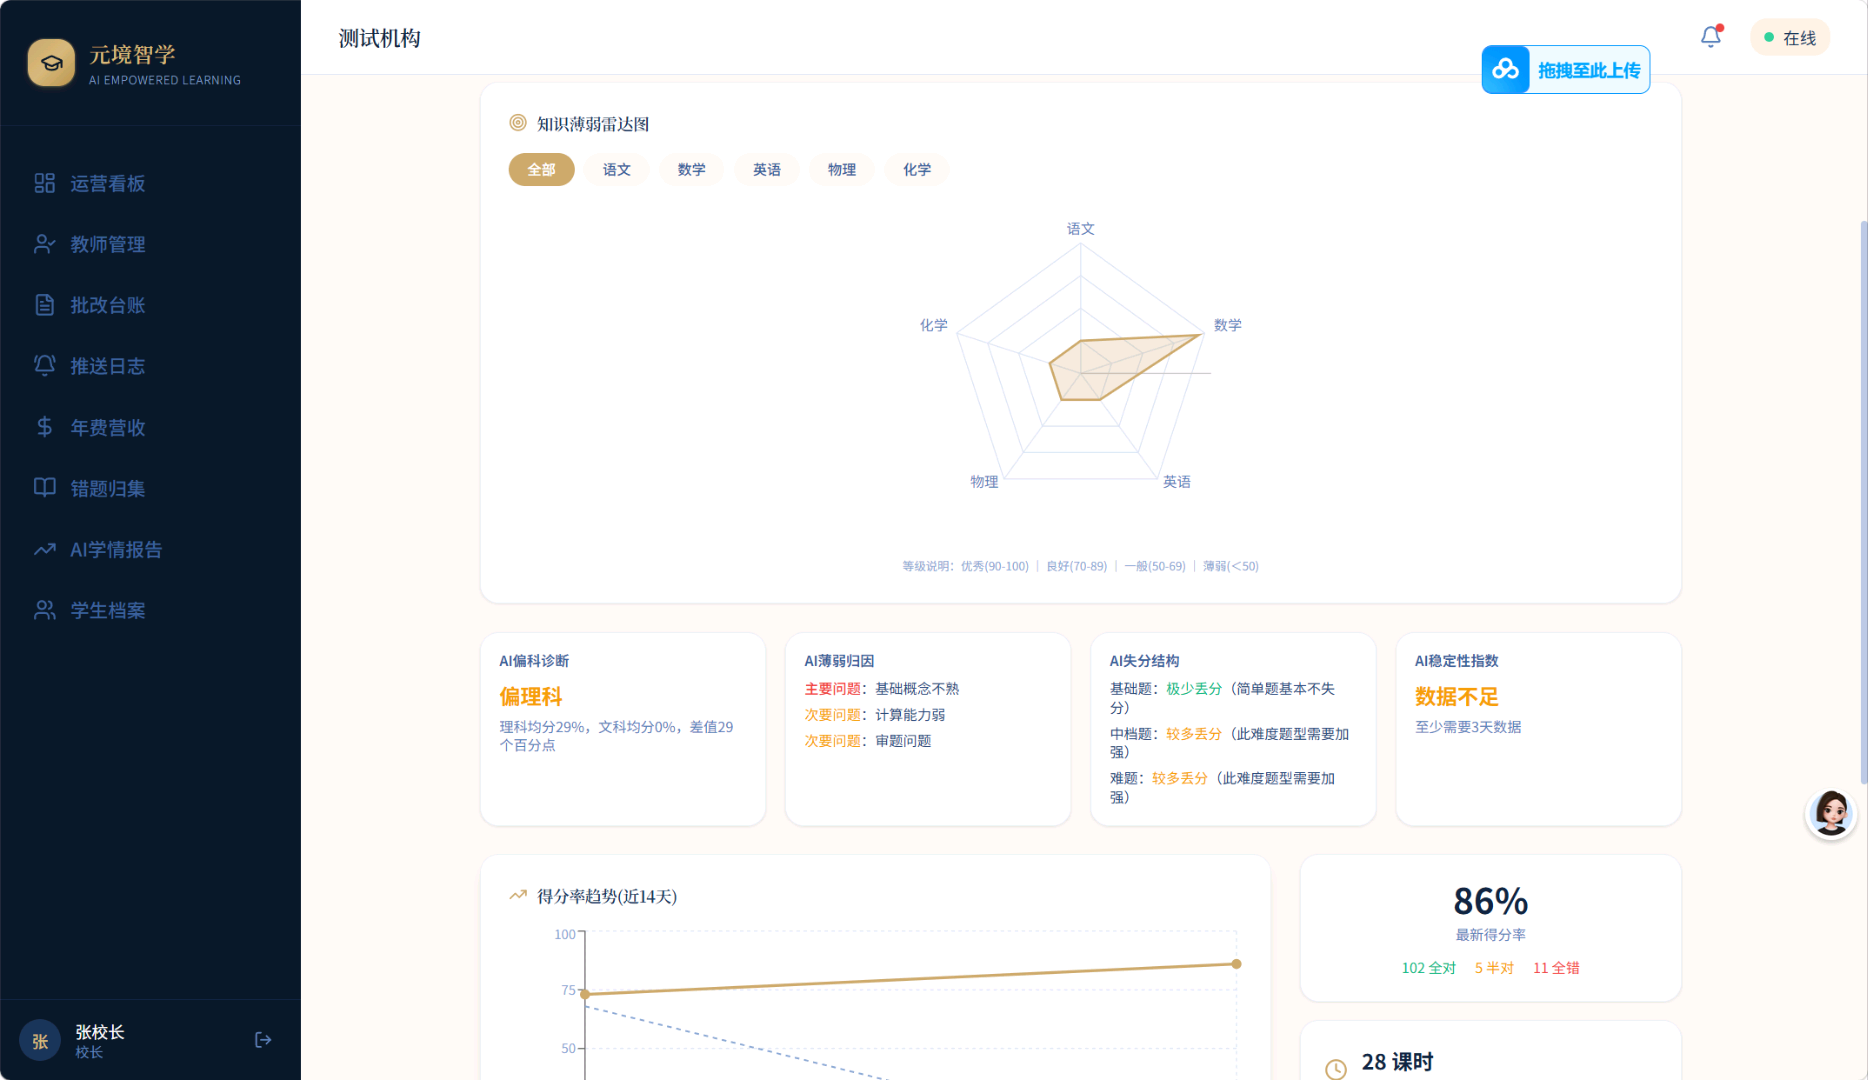Open AI学情报告 page

(x=150, y=549)
